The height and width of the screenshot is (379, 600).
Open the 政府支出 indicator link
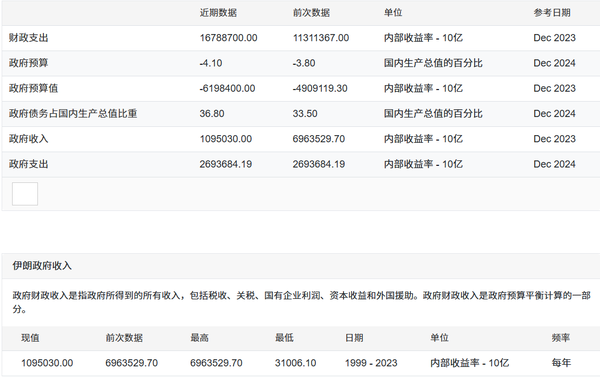tap(28, 164)
